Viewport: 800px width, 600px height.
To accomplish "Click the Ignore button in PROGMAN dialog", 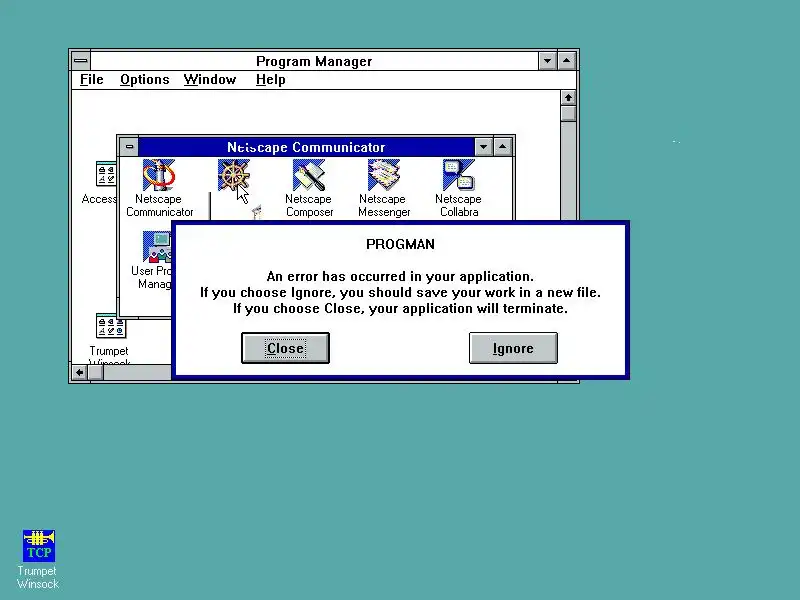I will pyautogui.click(x=513, y=348).
